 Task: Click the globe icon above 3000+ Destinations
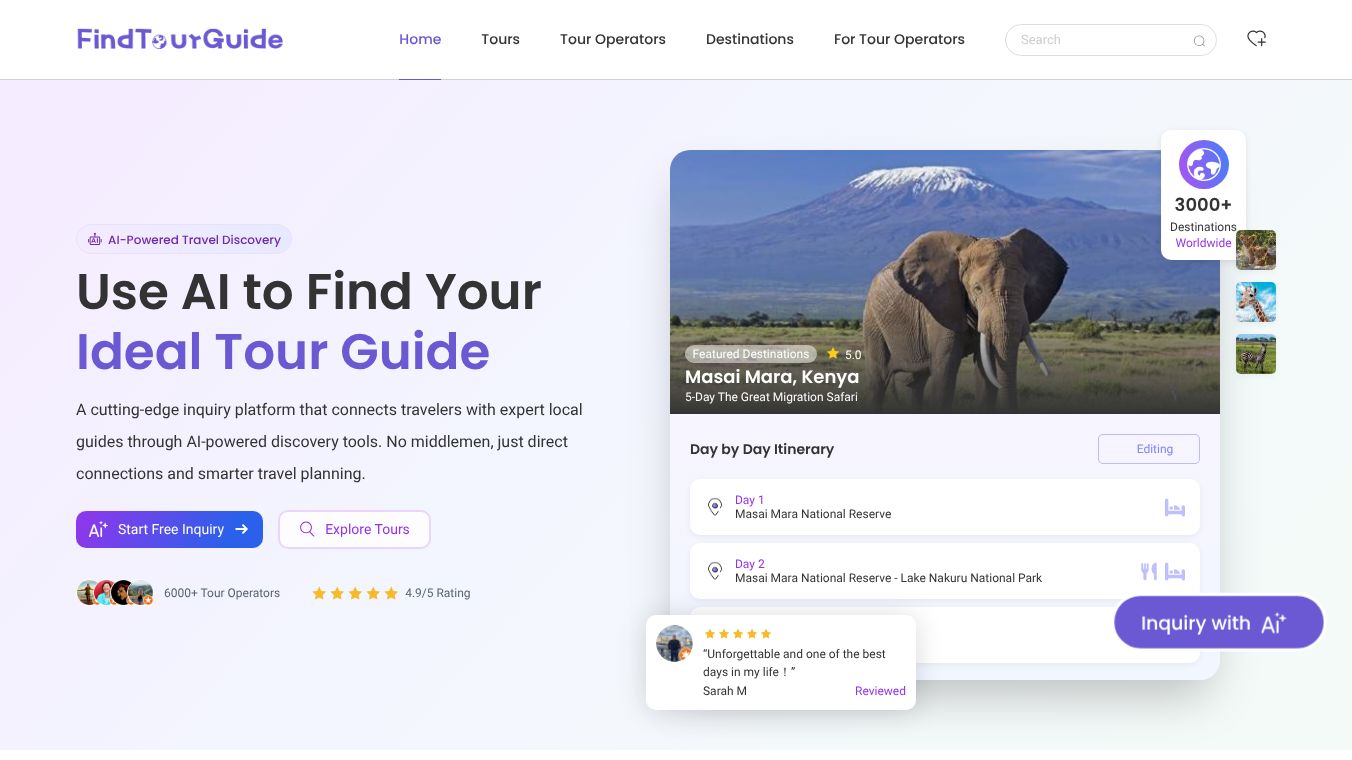click(1203, 164)
